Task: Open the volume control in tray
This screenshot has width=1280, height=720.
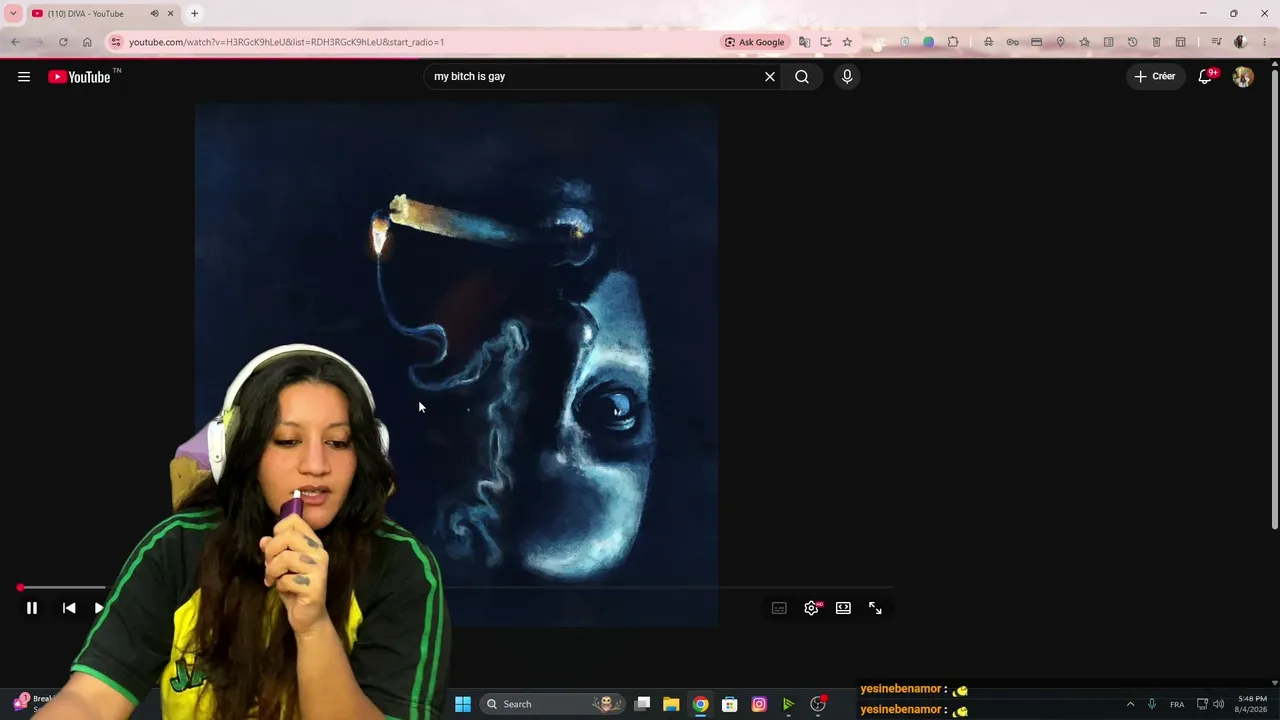Action: tap(1218, 704)
